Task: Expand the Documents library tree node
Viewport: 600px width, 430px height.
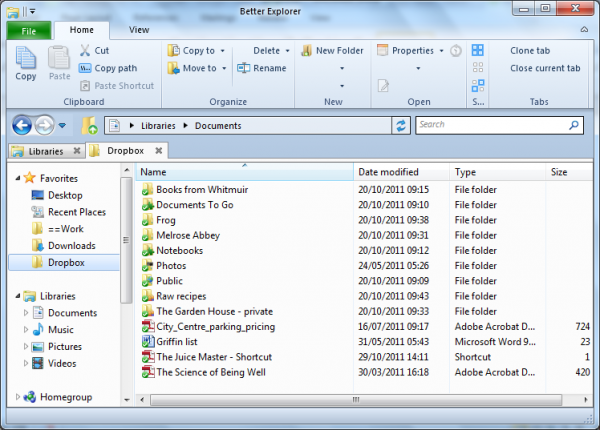Action: (27, 313)
